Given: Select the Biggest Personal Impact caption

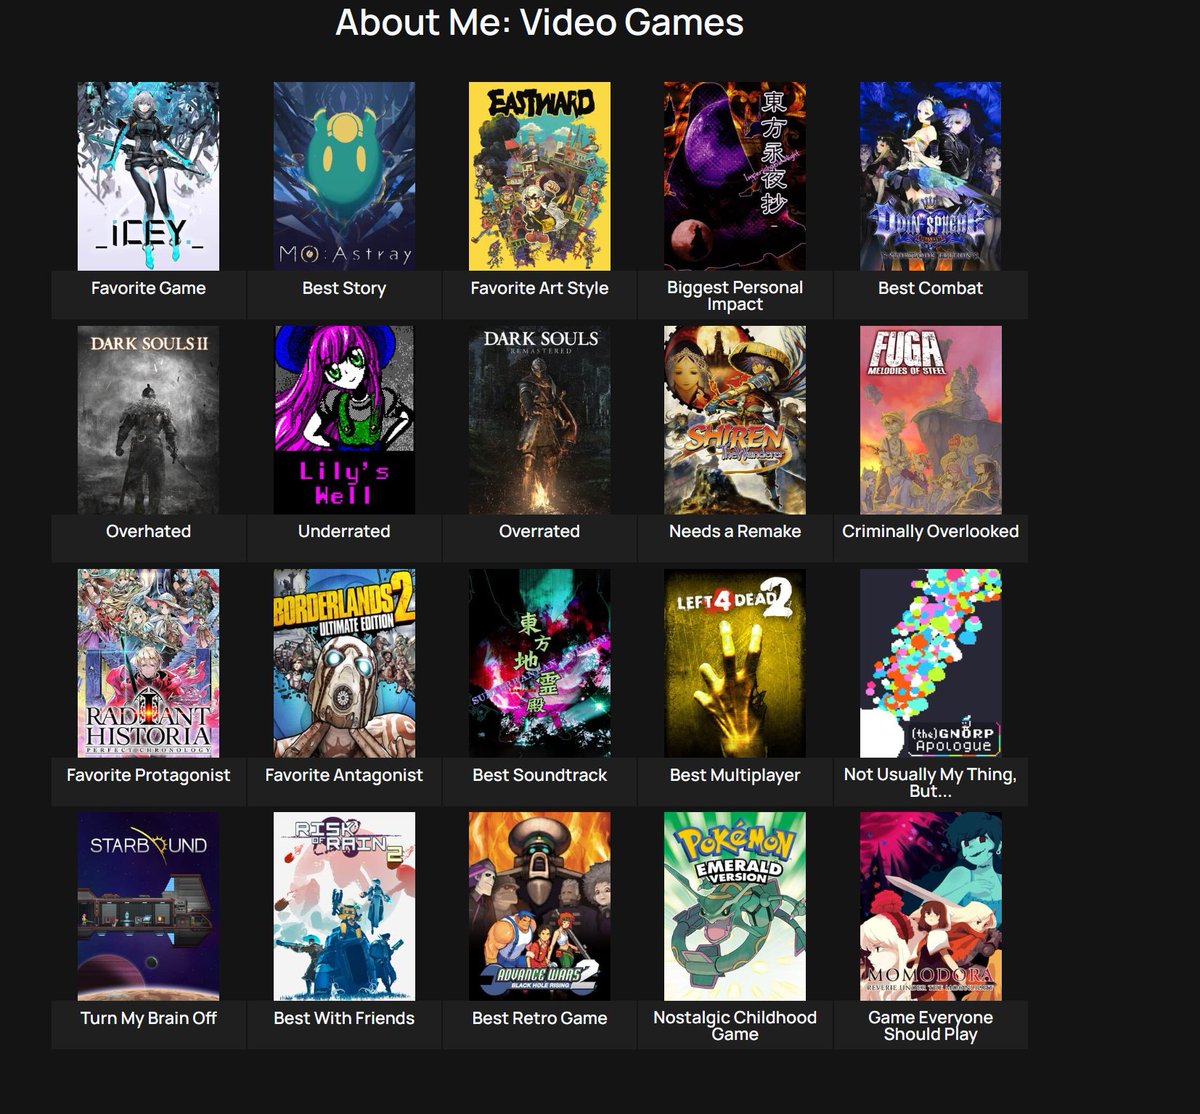Looking at the screenshot, I should [735, 295].
